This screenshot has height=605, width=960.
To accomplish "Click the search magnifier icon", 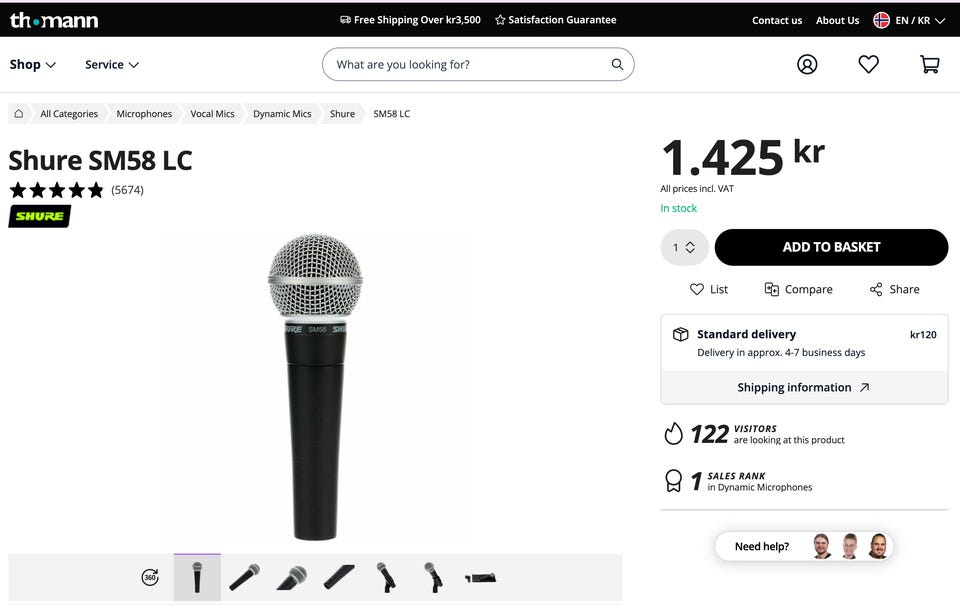I will pyautogui.click(x=617, y=65).
